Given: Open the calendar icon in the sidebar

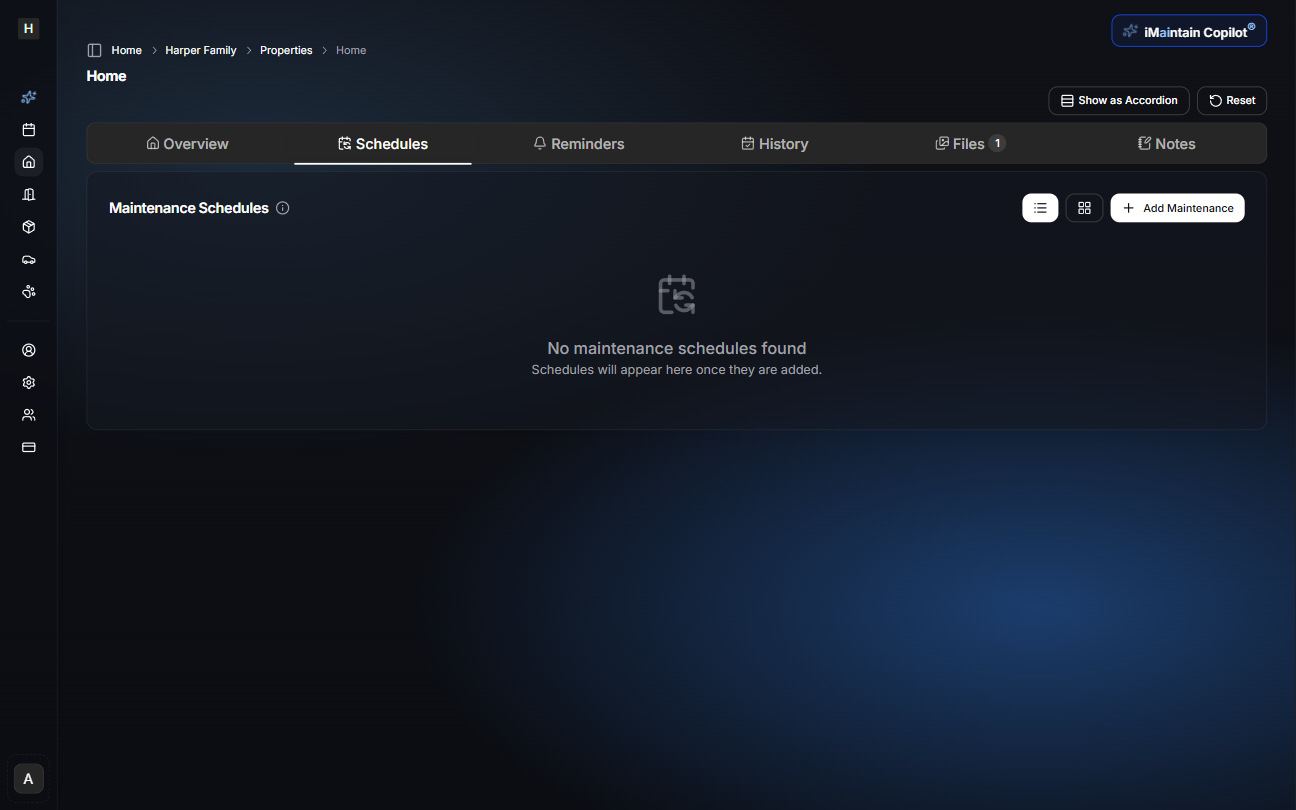Looking at the screenshot, I should click(x=28, y=129).
